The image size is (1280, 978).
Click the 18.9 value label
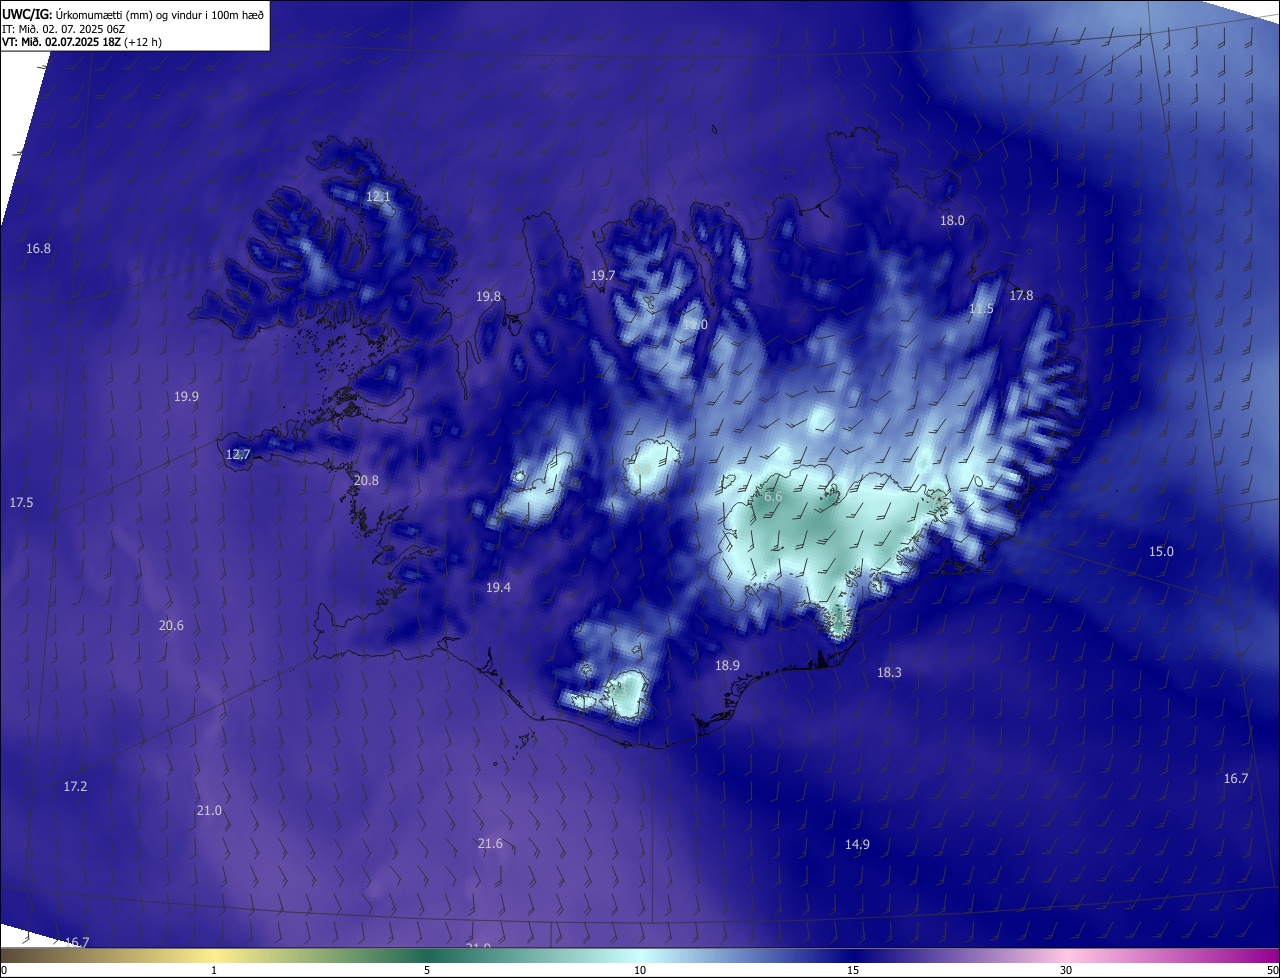(x=727, y=665)
